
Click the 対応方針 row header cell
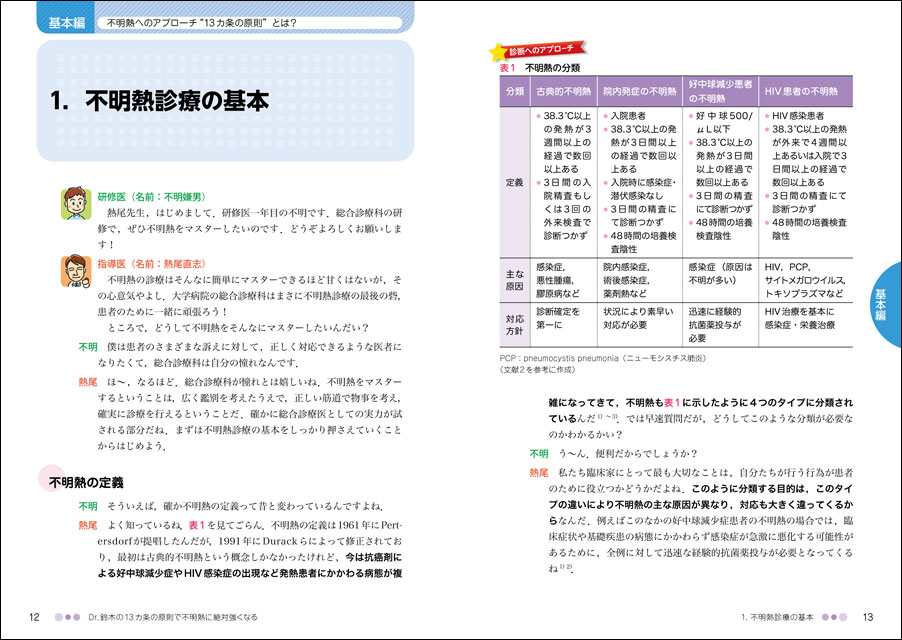click(x=514, y=325)
